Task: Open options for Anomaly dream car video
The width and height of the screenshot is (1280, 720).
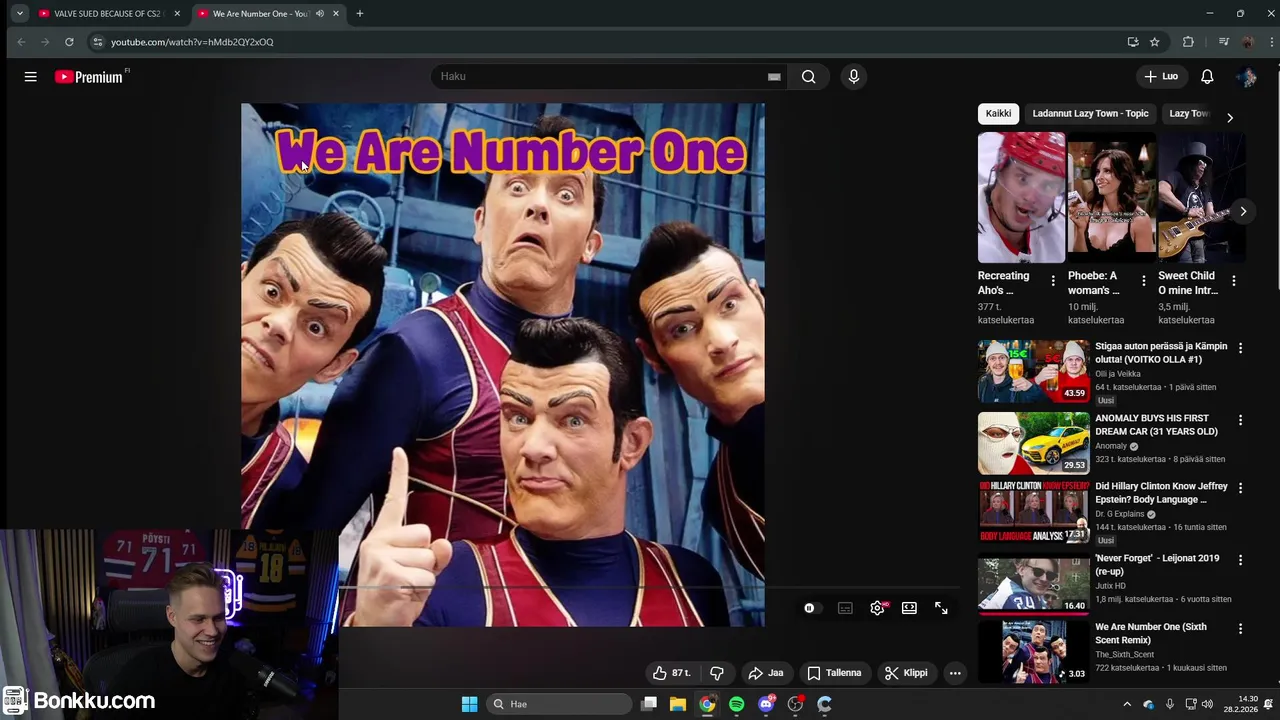Action: click(1240, 420)
